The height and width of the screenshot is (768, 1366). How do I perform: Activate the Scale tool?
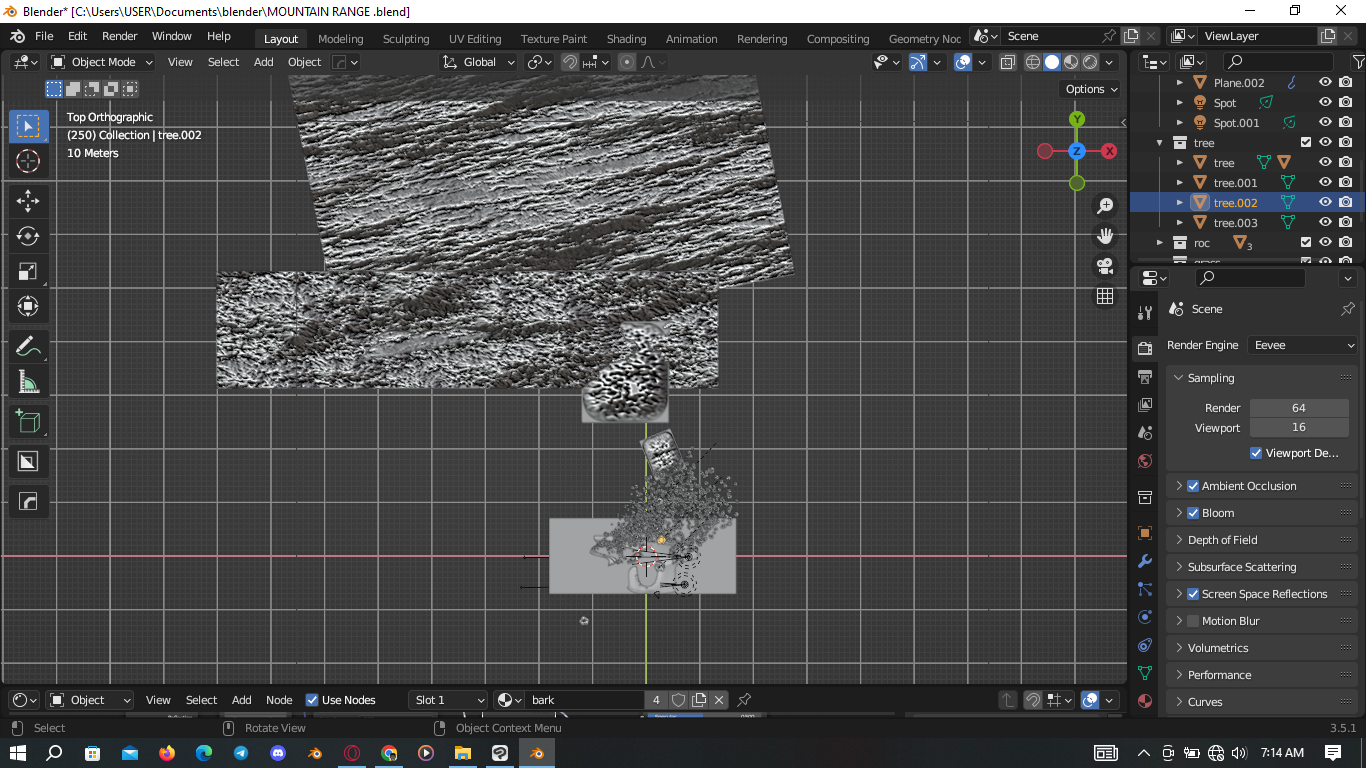28,271
